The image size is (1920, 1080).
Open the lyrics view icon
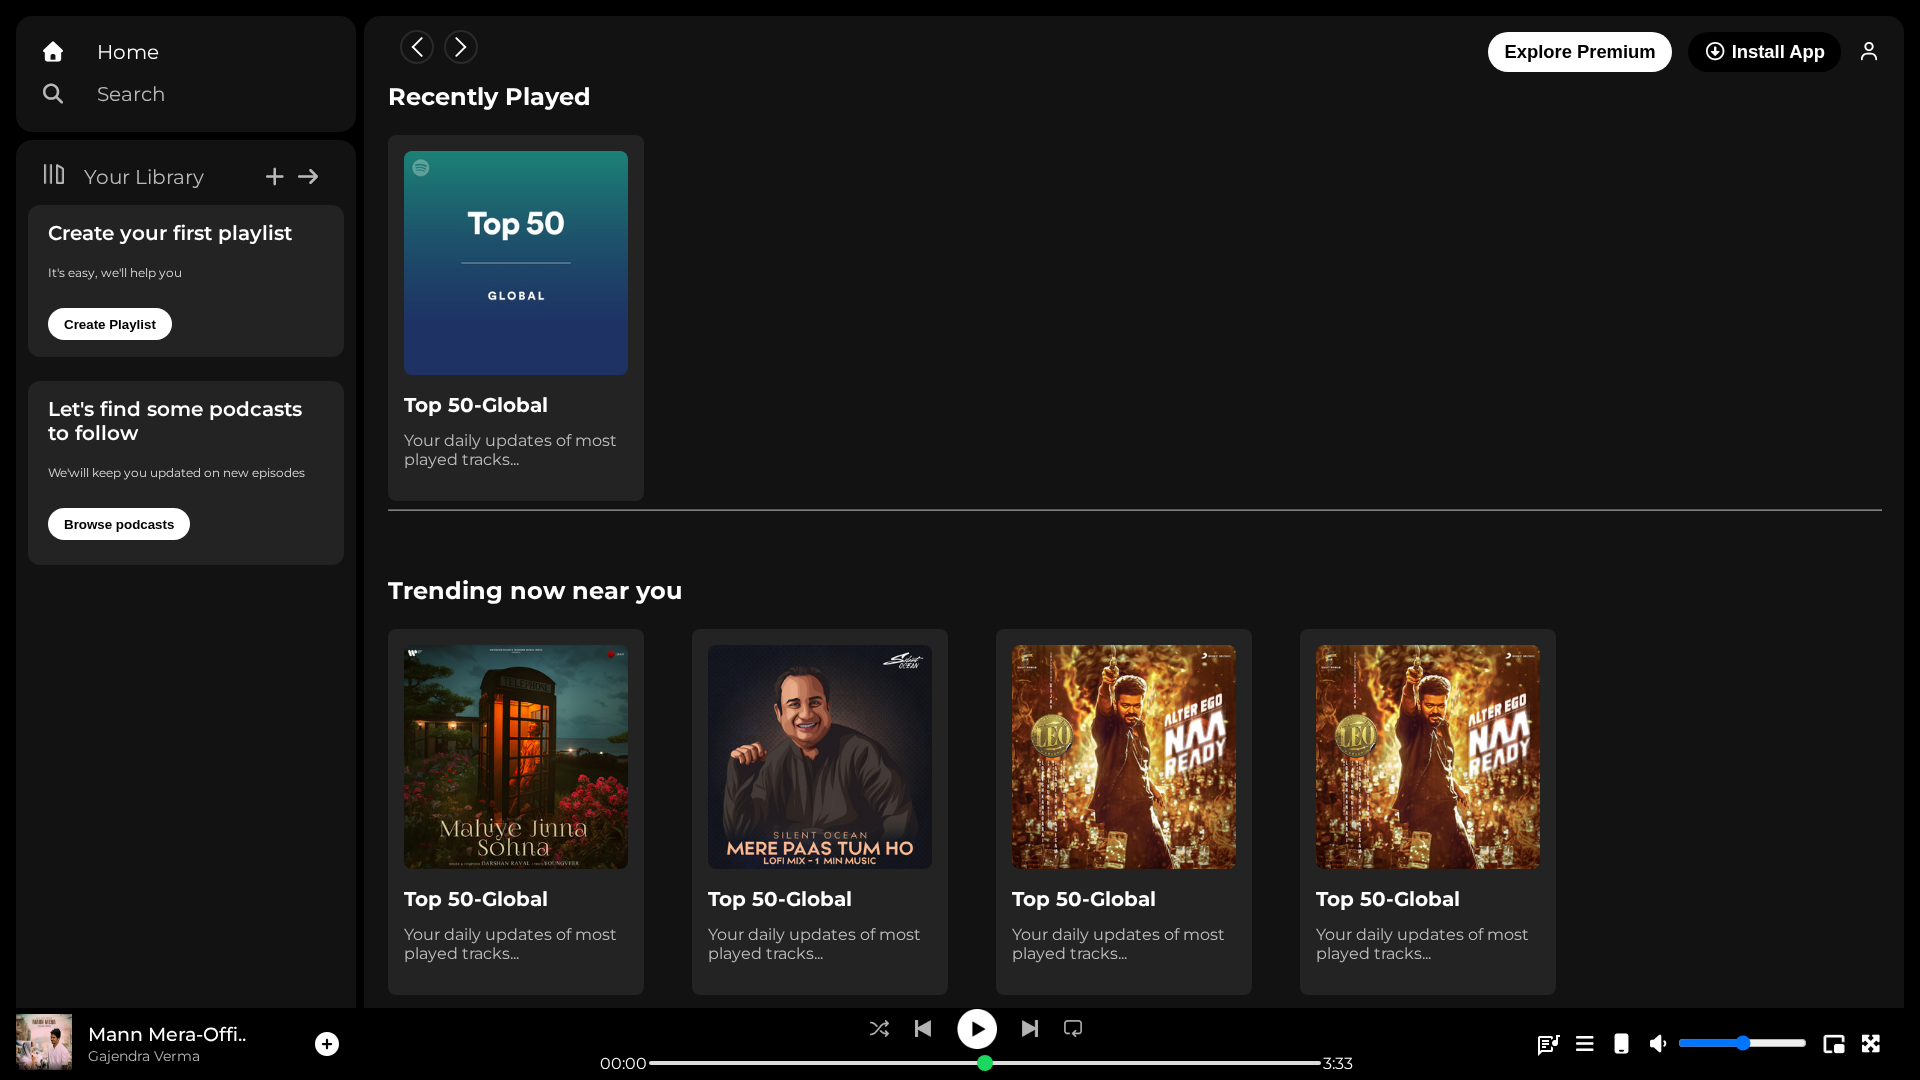(1548, 1044)
